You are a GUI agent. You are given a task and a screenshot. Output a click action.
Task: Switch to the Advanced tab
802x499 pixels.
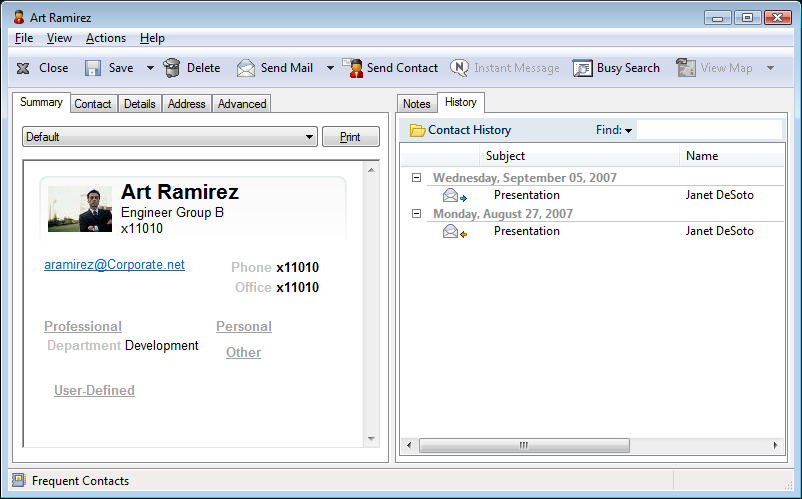click(x=242, y=104)
